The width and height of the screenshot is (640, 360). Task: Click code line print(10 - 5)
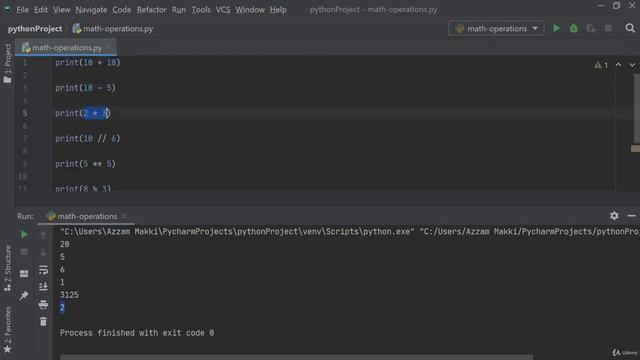(x=85, y=88)
